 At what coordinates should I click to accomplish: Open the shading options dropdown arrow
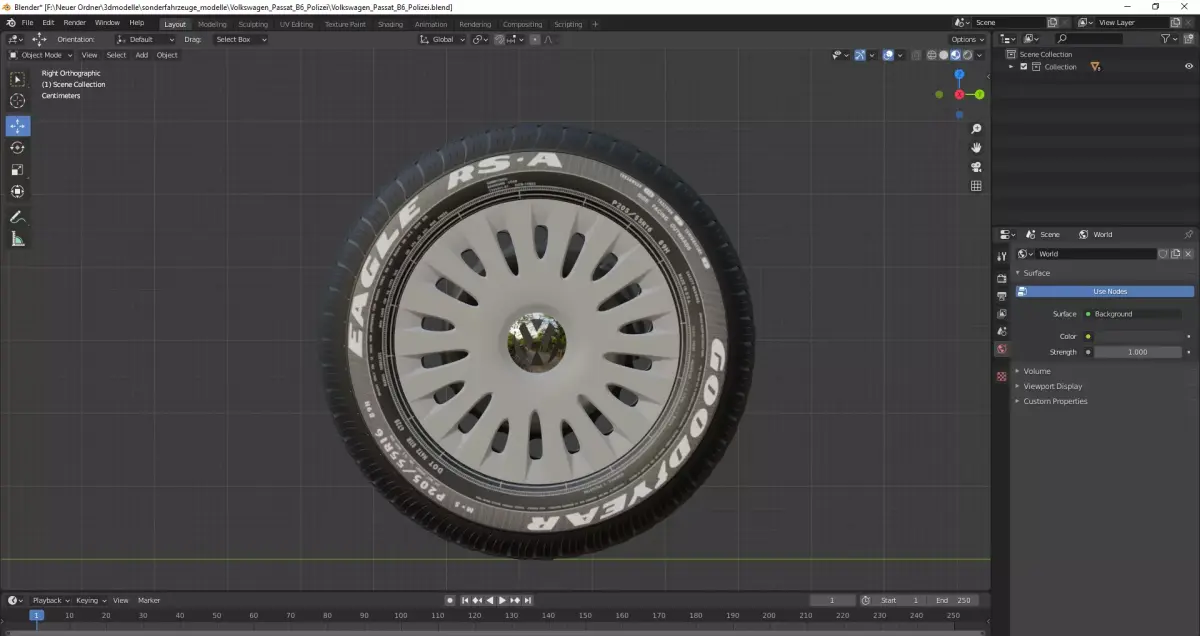point(981,55)
